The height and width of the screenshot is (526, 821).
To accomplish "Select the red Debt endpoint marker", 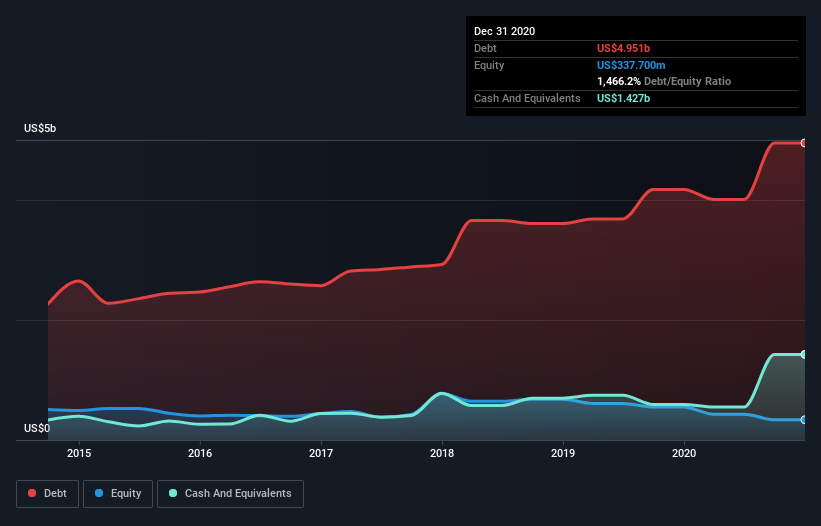I will pyautogui.click(x=804, y=143).
